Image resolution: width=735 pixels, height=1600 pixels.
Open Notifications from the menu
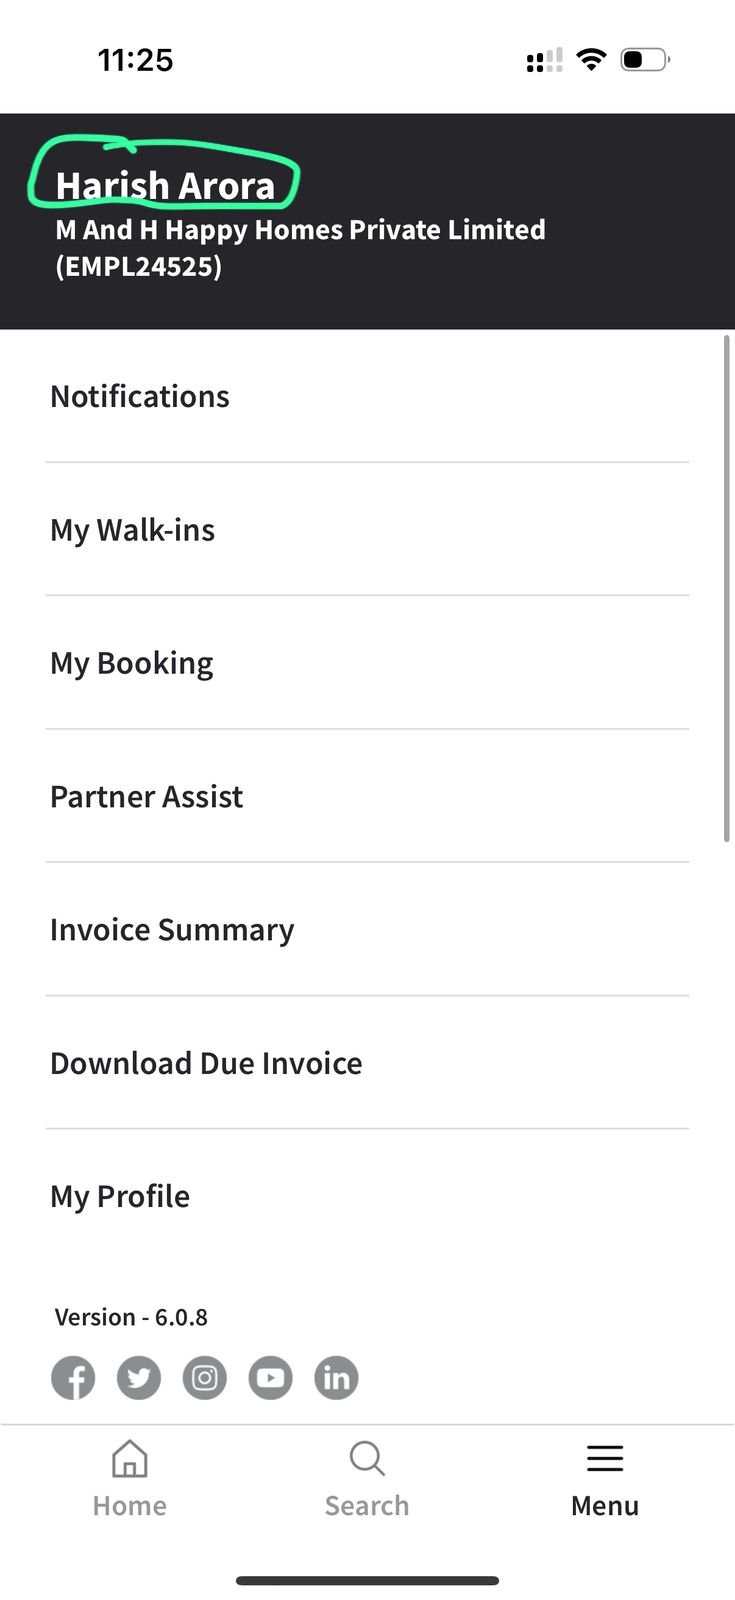coord(140,397)
